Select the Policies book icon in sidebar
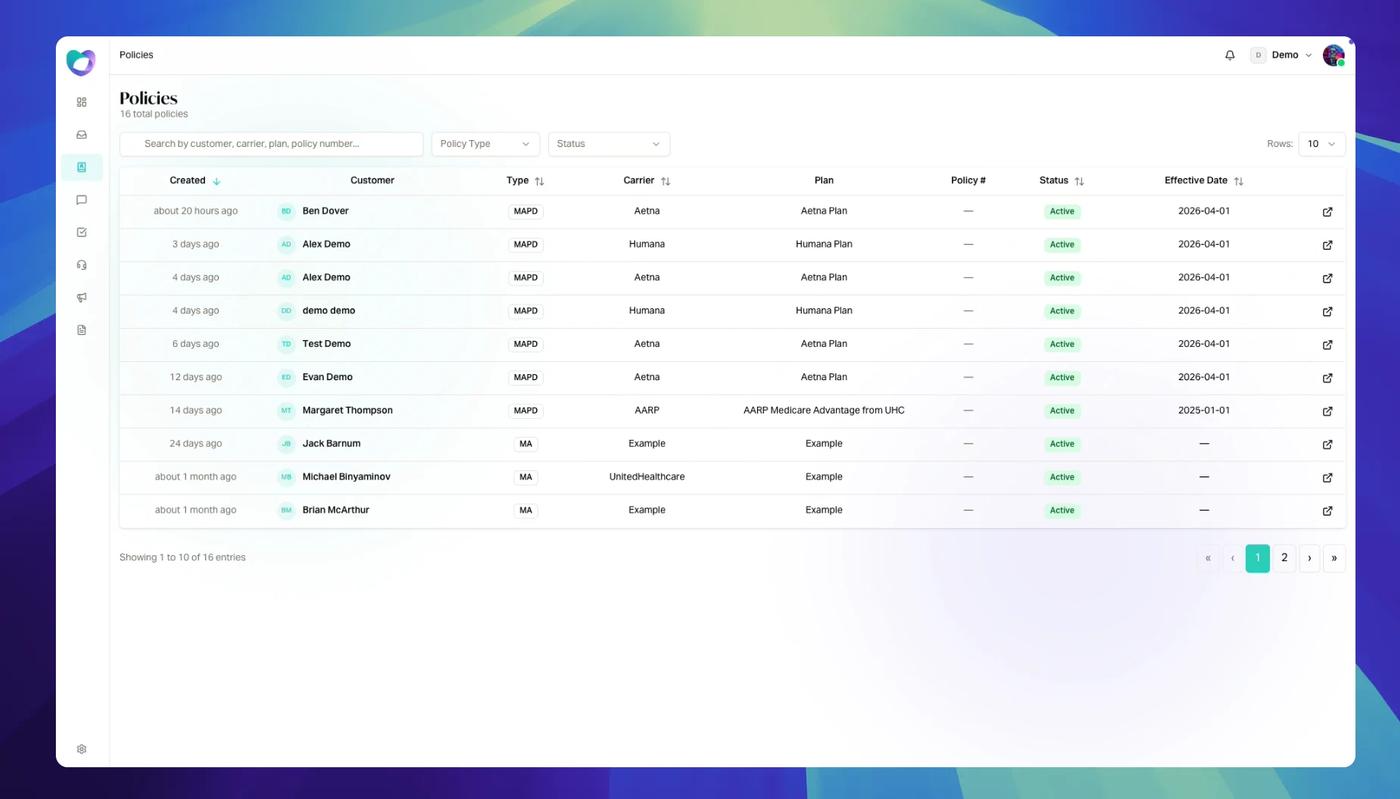 click(x=81, y=167)
